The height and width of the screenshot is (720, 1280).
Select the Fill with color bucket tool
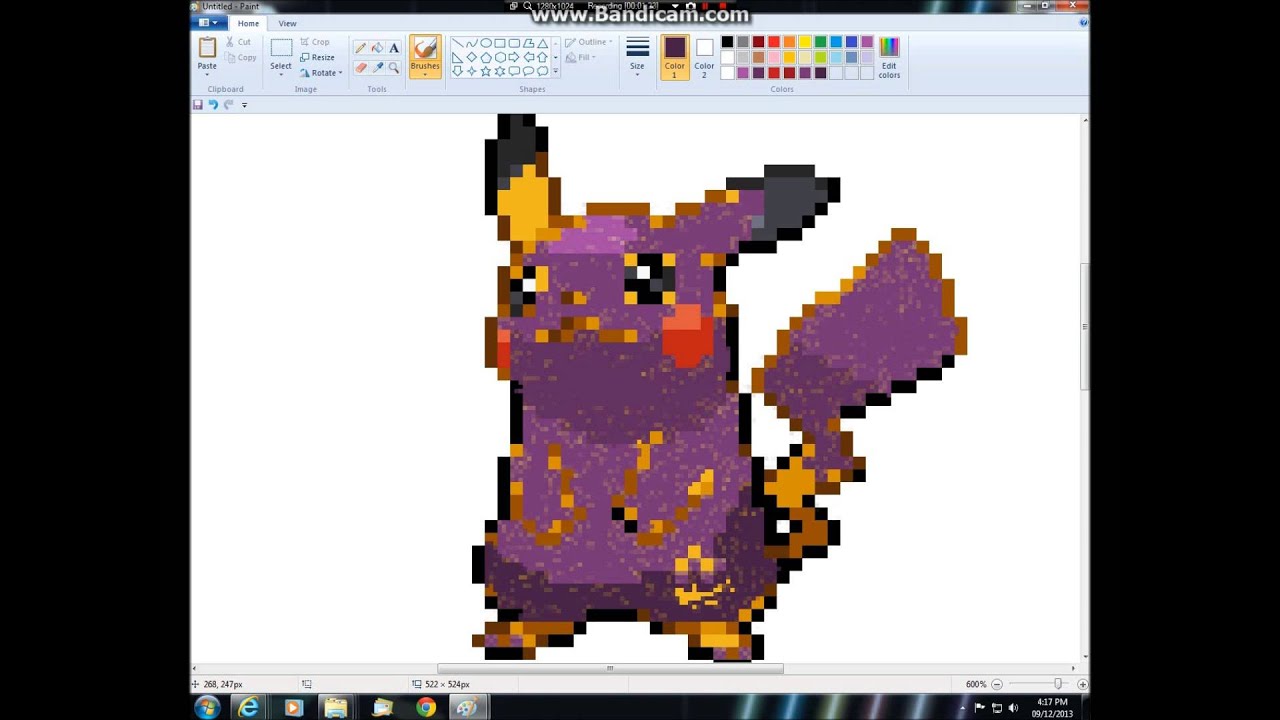(x=377, y=48)
